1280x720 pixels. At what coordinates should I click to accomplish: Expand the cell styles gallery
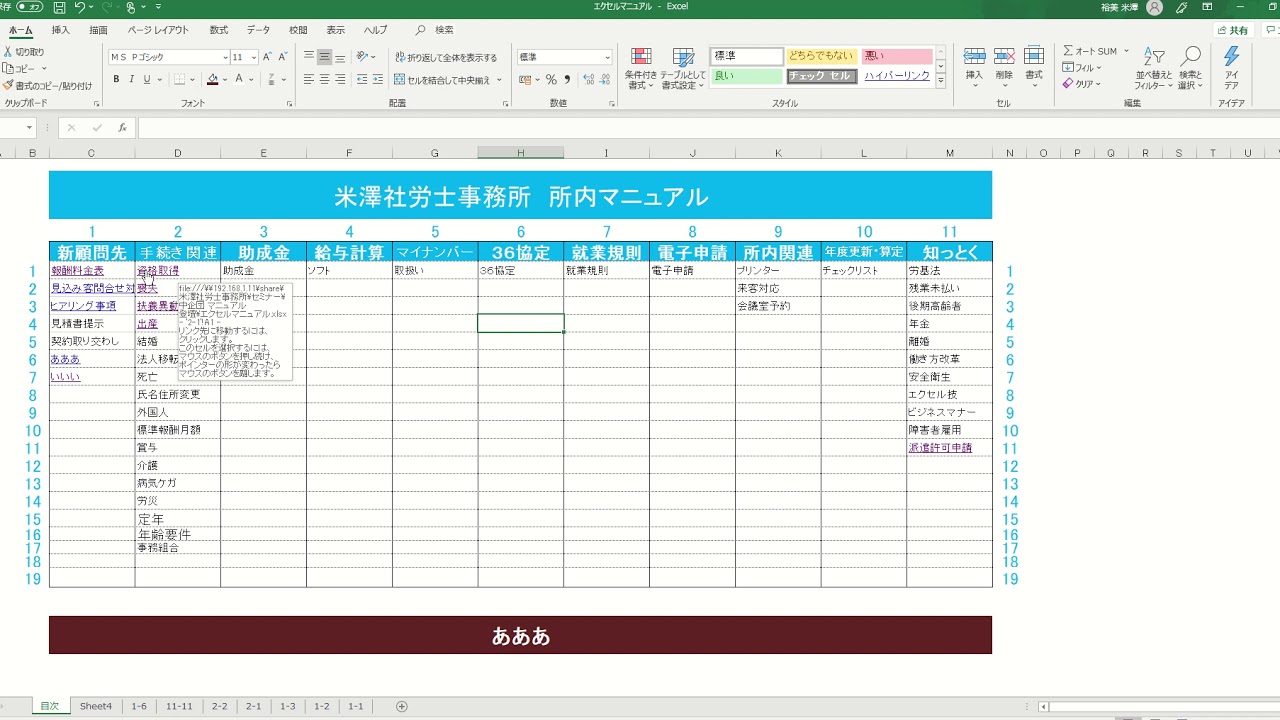pyautogui.click(x=941, y=83)
